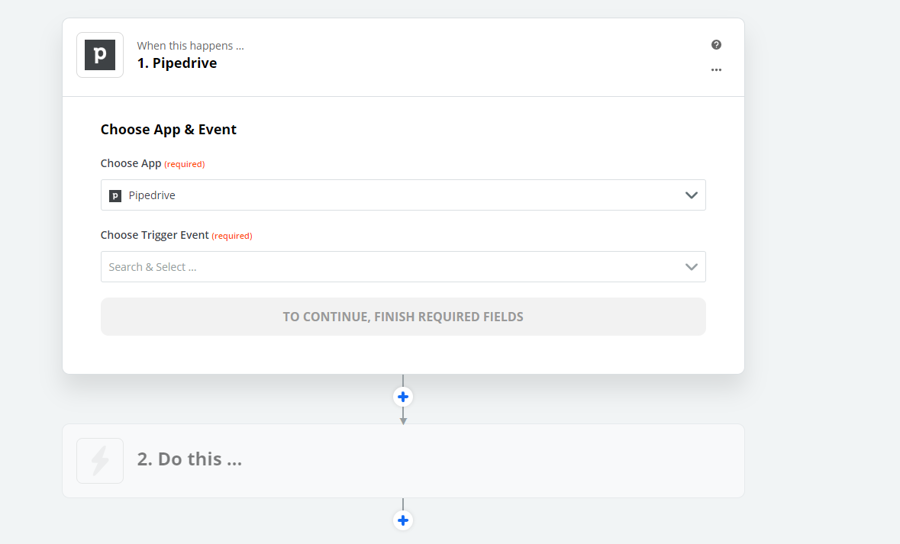Click the small Pipedrive icon in Choose App field
The image size is (900, 544).
coord(115,196)
